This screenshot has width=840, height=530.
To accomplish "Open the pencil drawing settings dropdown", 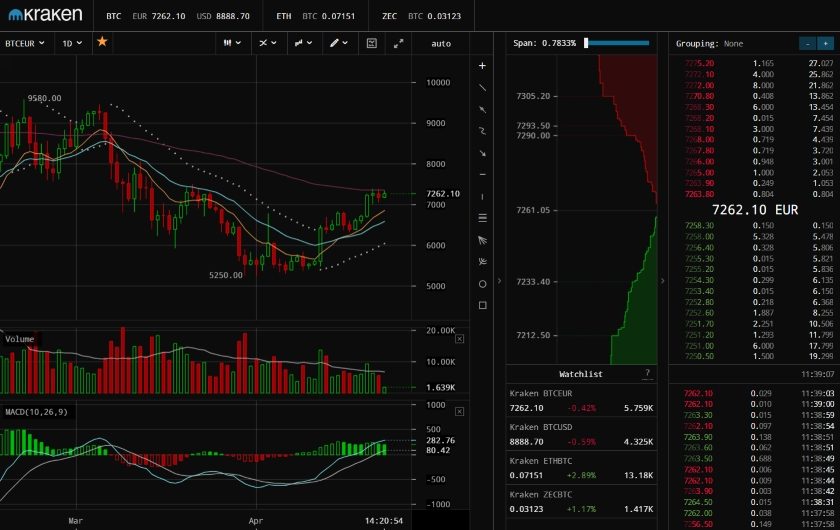I will [x=339, y=43].
